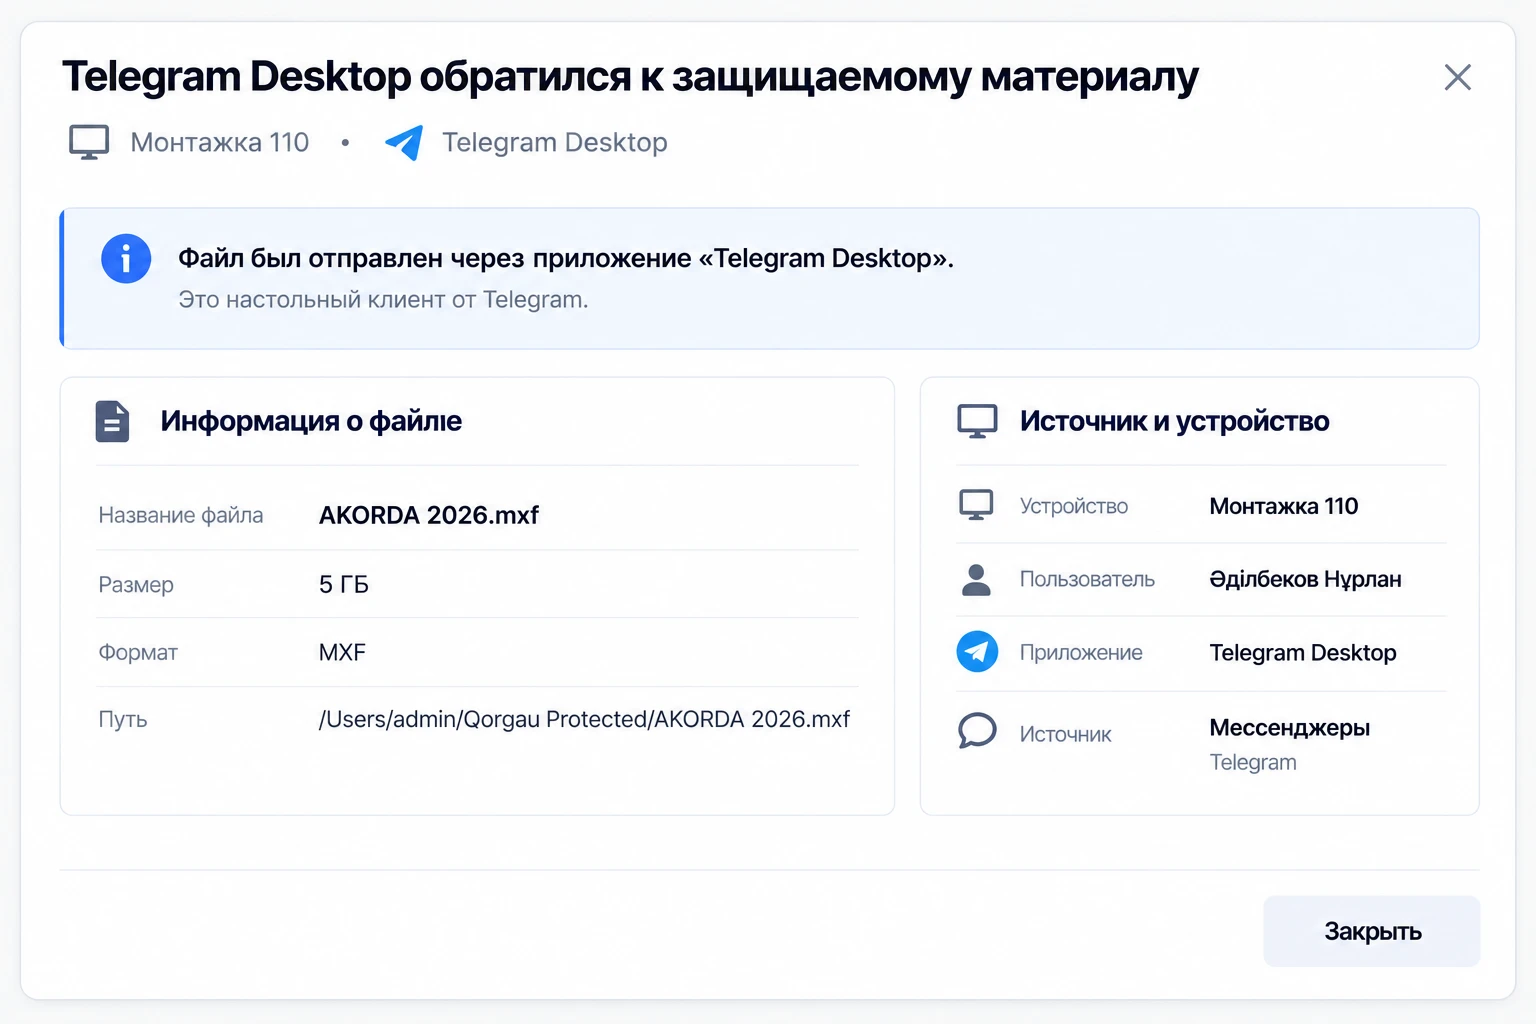
Task: Click the Монтажка 110 label in the header subtitle
Action: coord(220,142)
